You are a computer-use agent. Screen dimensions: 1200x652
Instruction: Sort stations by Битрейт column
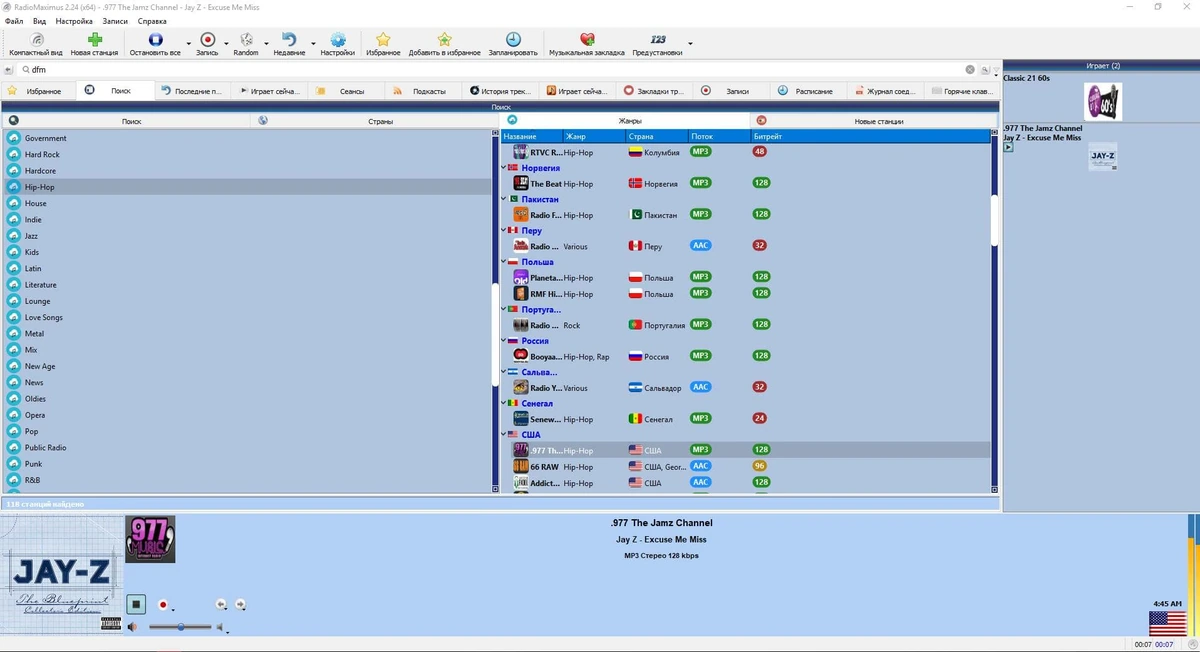(870, 136)
